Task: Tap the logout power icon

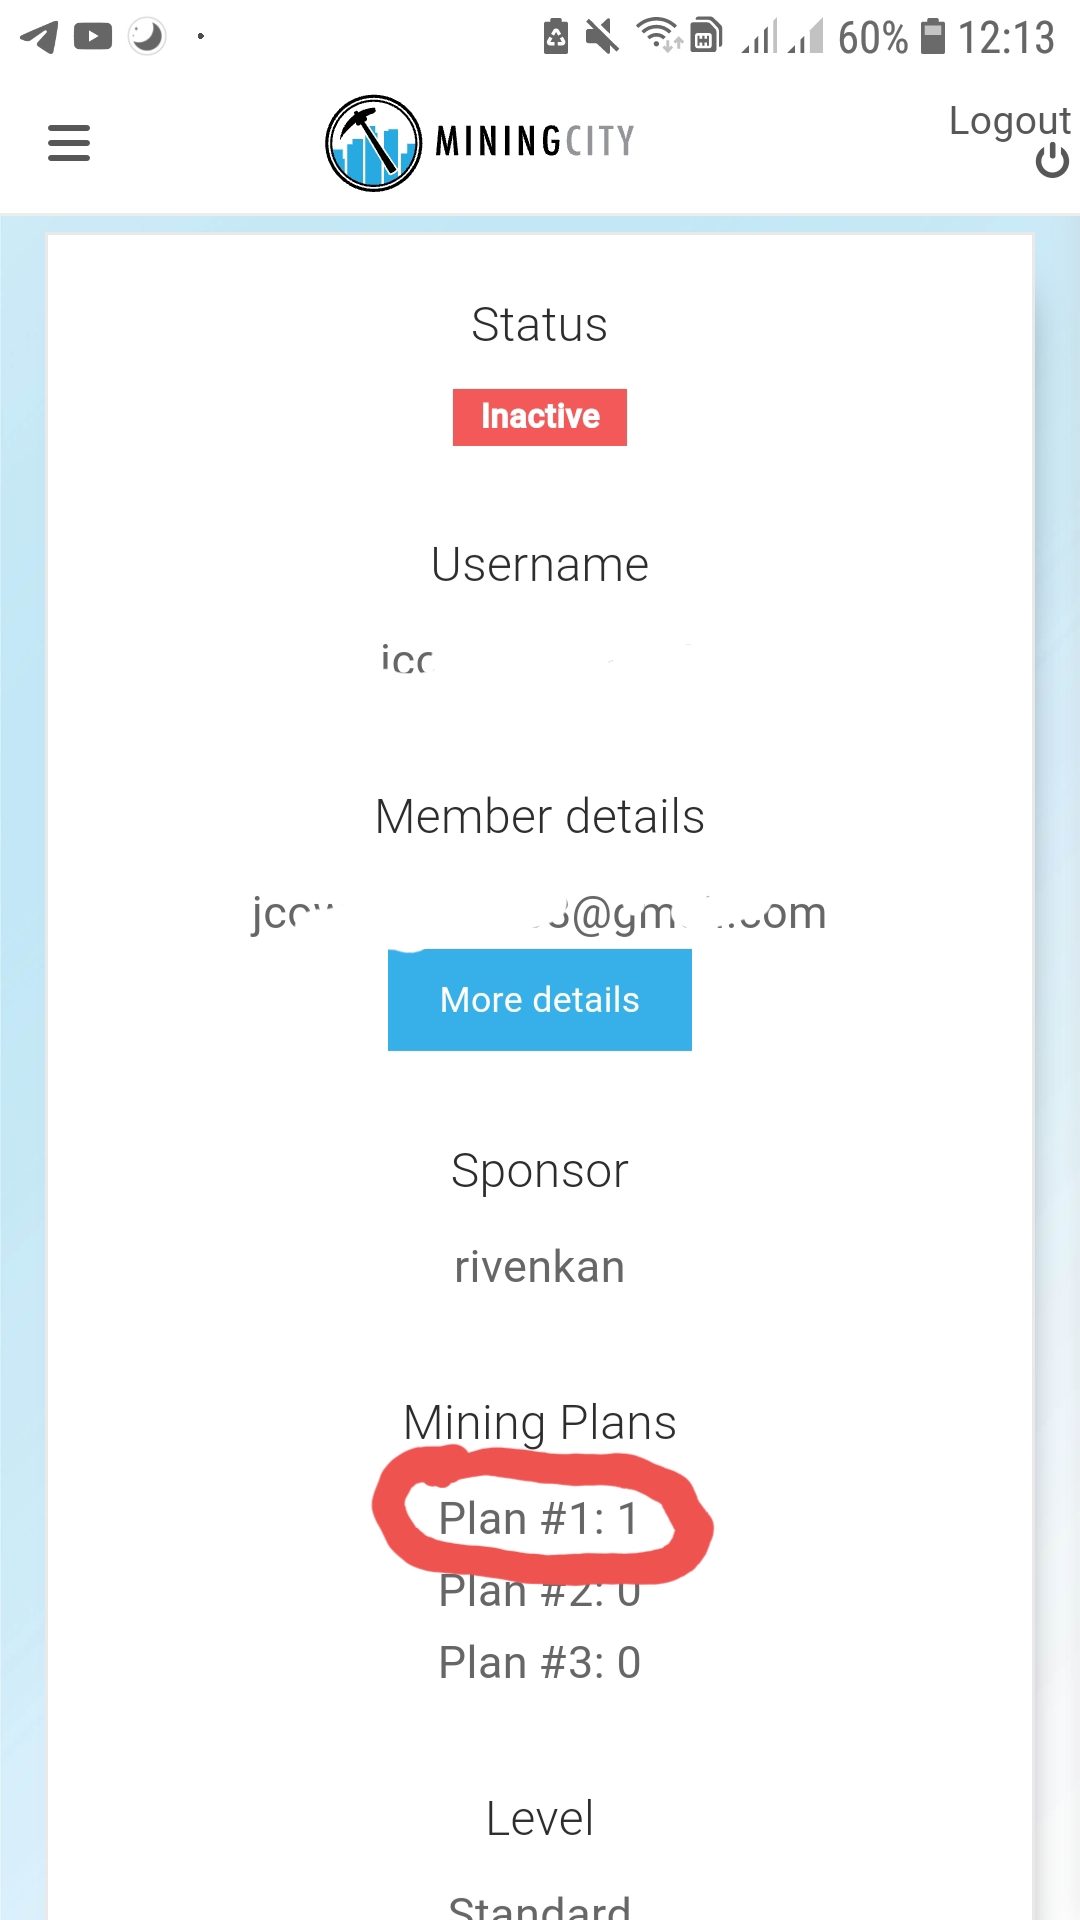Action: pyautogui.click(x=1052, y=161)
